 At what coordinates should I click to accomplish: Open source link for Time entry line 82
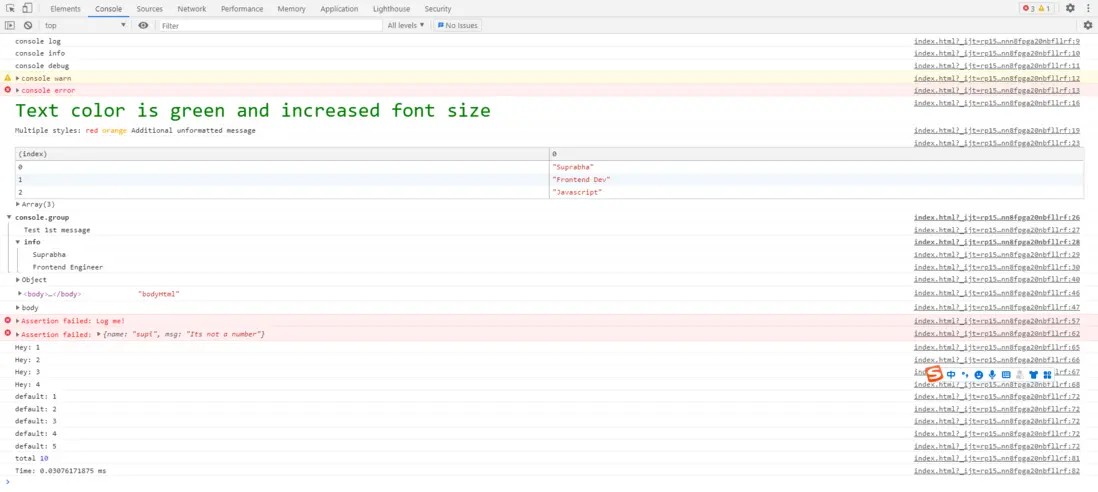(996, 471)
